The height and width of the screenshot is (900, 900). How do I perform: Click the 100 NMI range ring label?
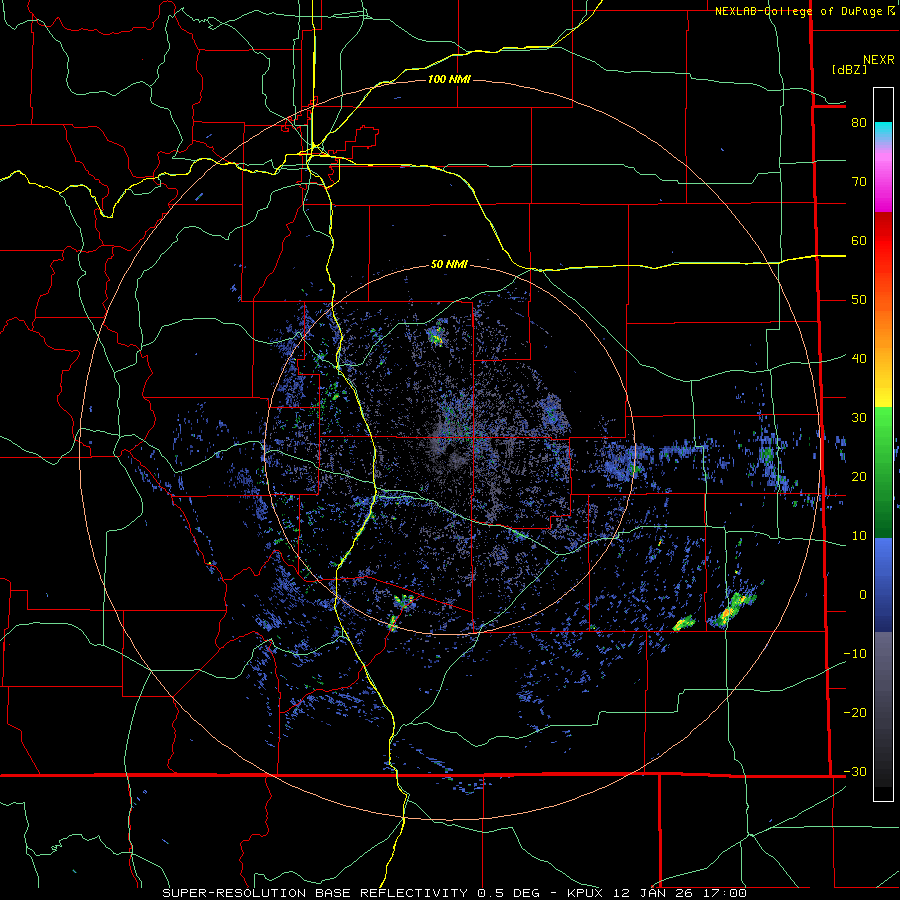click(449, 79)
